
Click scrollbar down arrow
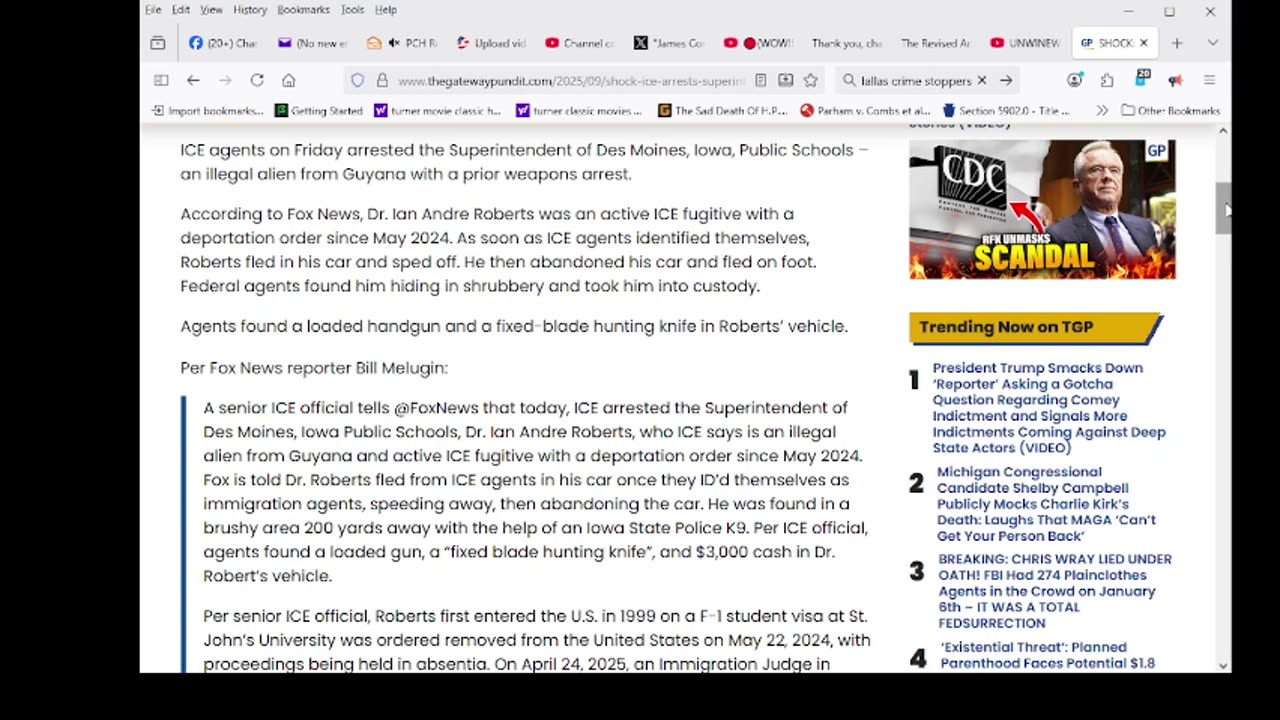point(1223,665)
